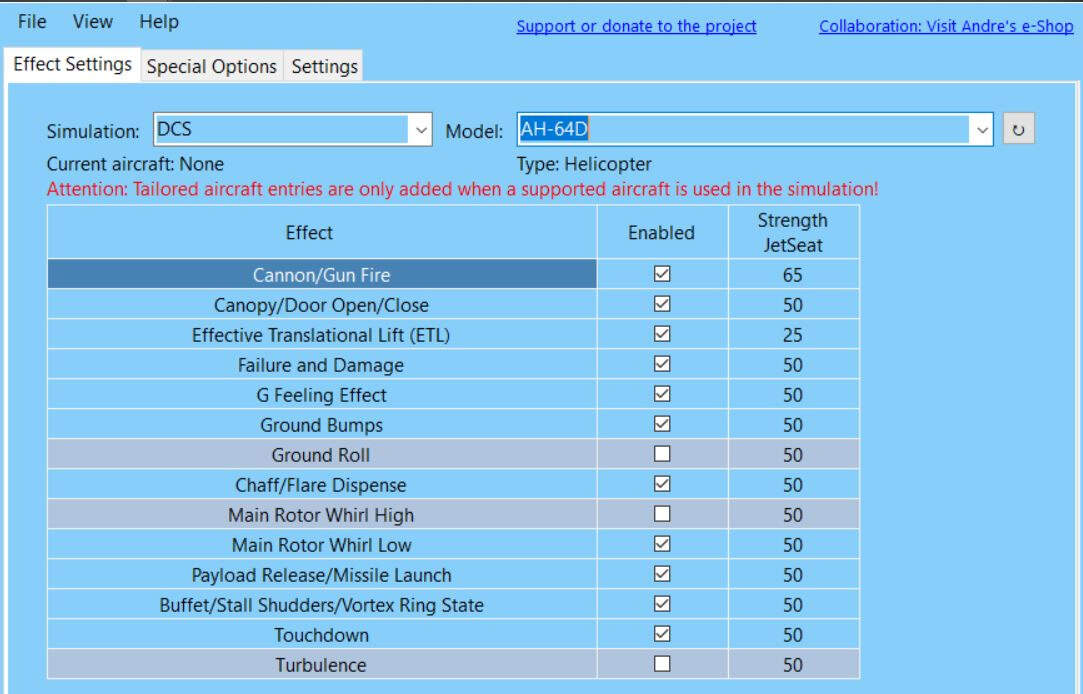This screenshot has width=1083, height=694.
Task: Select the Effective Translational Lift (ETL) row
Action: click(321, 335)
